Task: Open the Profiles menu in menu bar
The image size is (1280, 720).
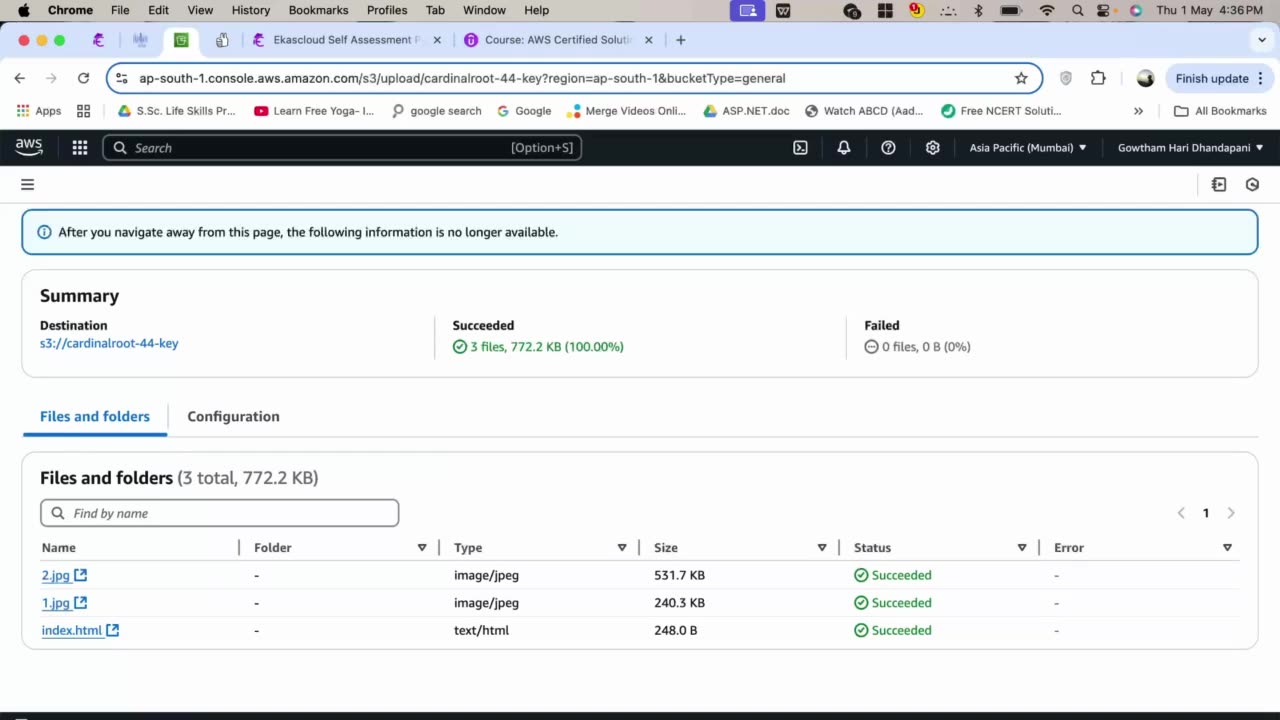Action: [x=387, y=10]
